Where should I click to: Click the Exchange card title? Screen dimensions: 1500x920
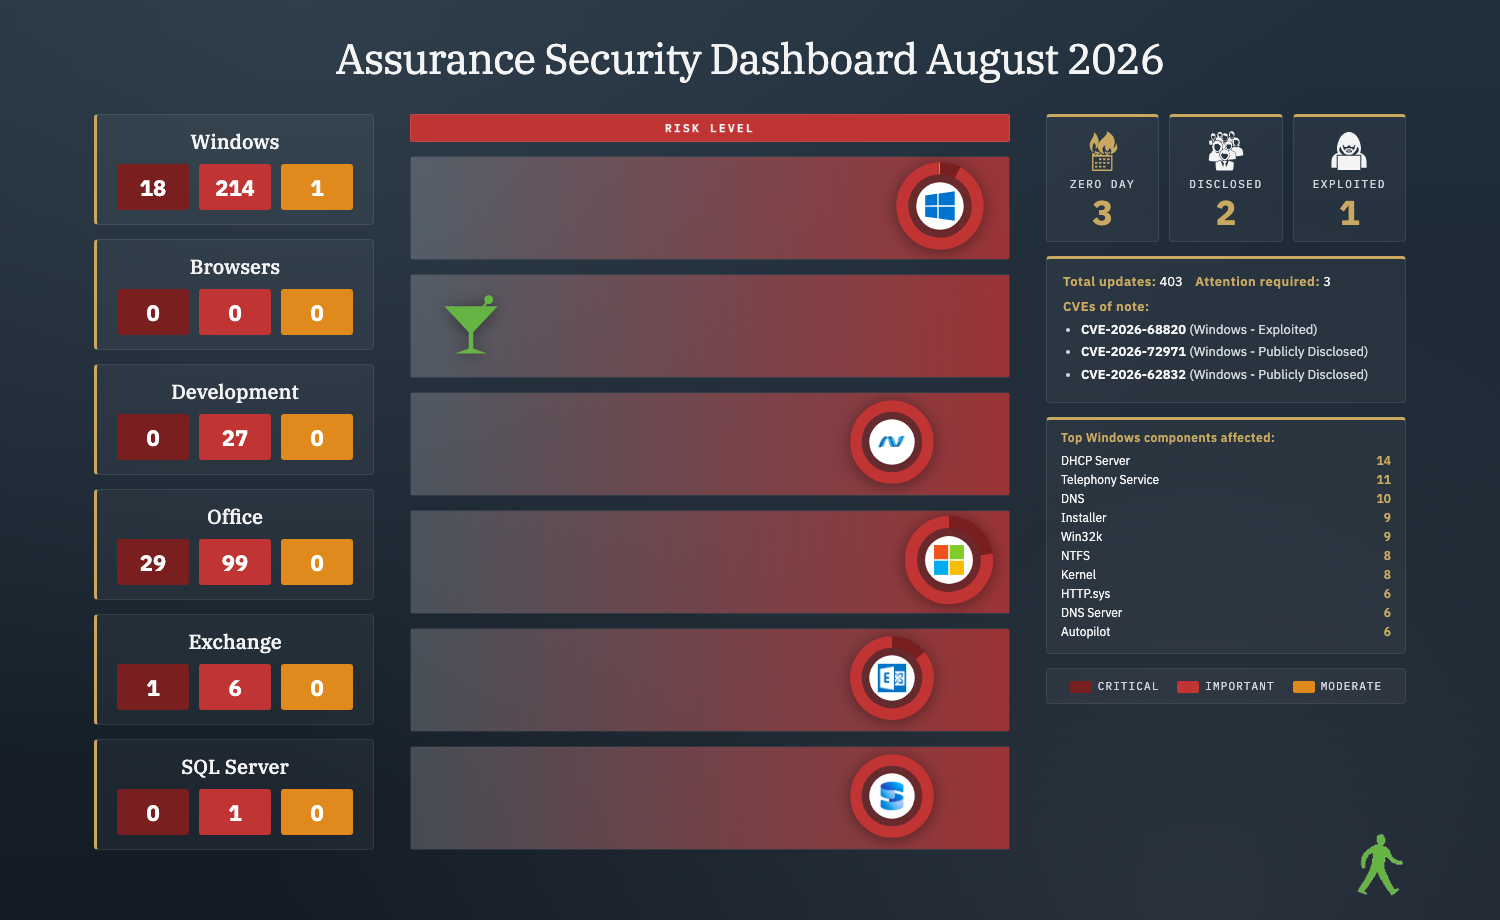coord(235,642)
